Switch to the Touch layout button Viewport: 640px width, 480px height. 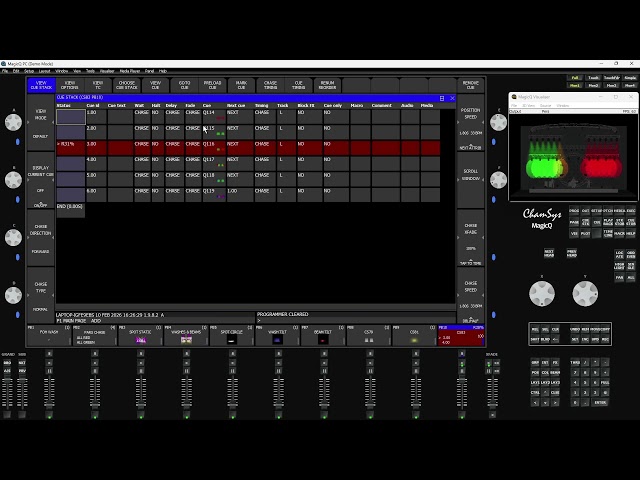pyautogui.click(x=593, y=78)
